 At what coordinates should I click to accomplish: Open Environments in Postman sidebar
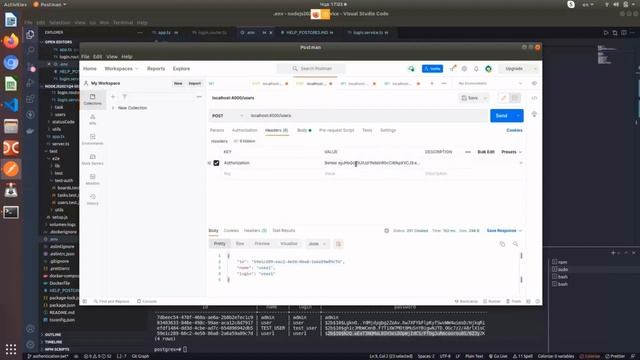tap(93, 139)
